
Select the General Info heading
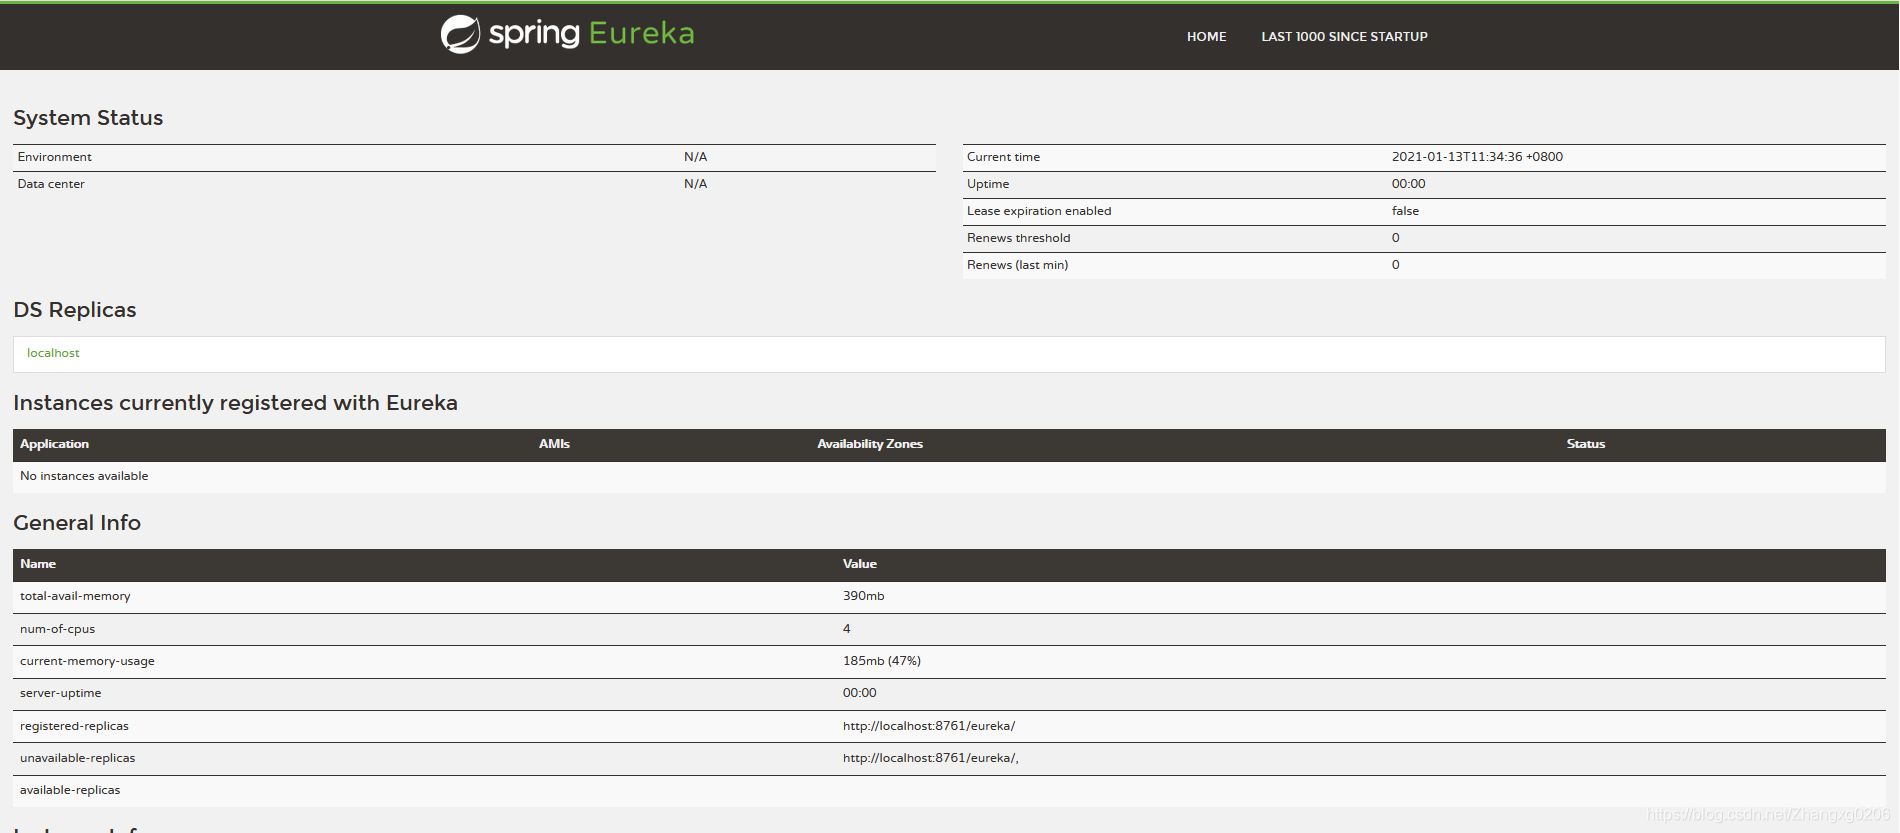pos(77,523)
